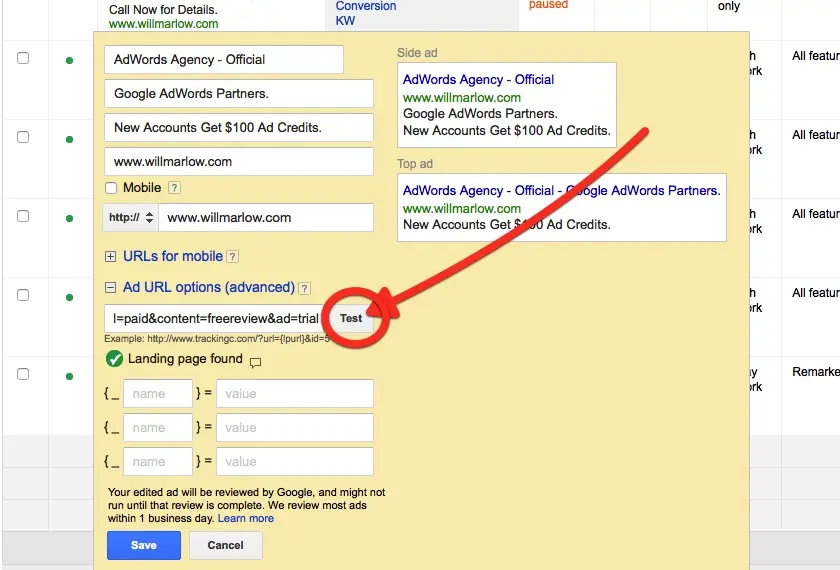Tick the fourth ad row checkbox
The width and height of the screenshot is (840, 570).
pyautogui.click(x=23, y=295)
